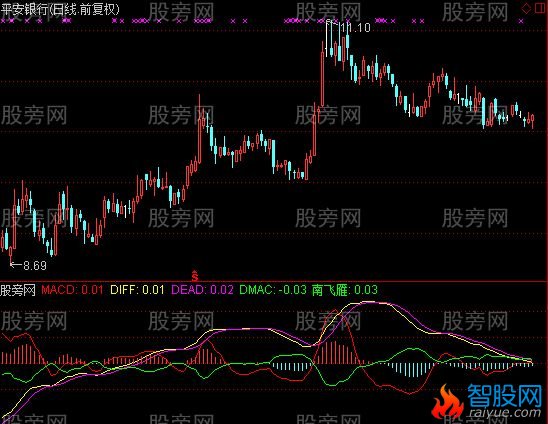548x424 pixels.
Task: Click the DMAC: -0.03 readout
Action: (x=273, y=290)
